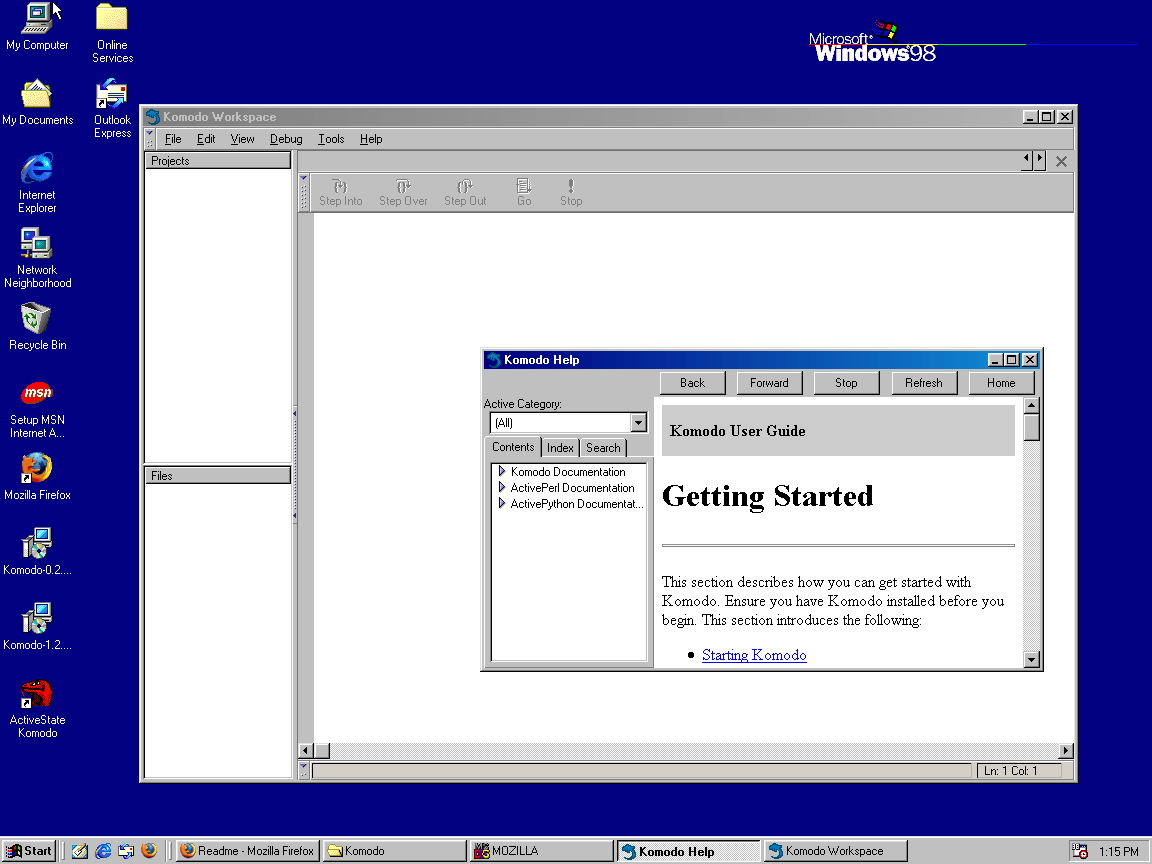Viewport: 1152px width, 864px height.
Task: Launch Internet Explorer from quick launch bar
Action: pyautogui.click(x=103, y=851)
